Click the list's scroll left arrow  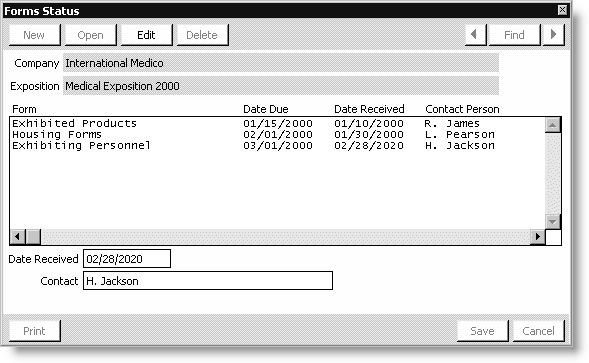[x=17, y=237]
